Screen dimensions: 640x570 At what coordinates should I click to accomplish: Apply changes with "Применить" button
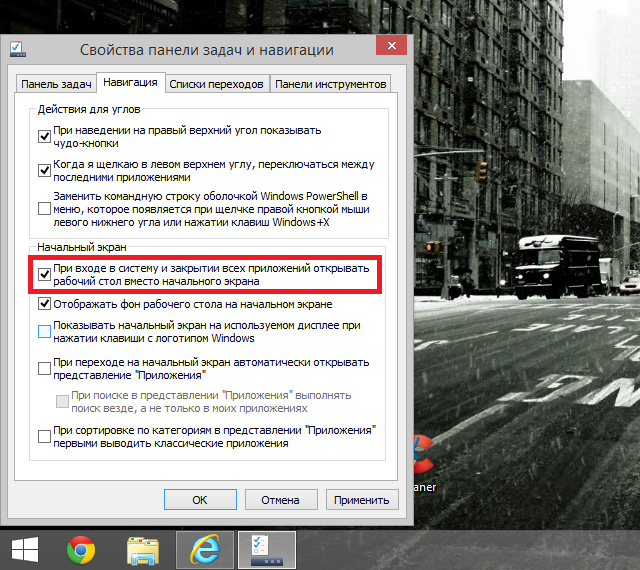pos(361,500)
